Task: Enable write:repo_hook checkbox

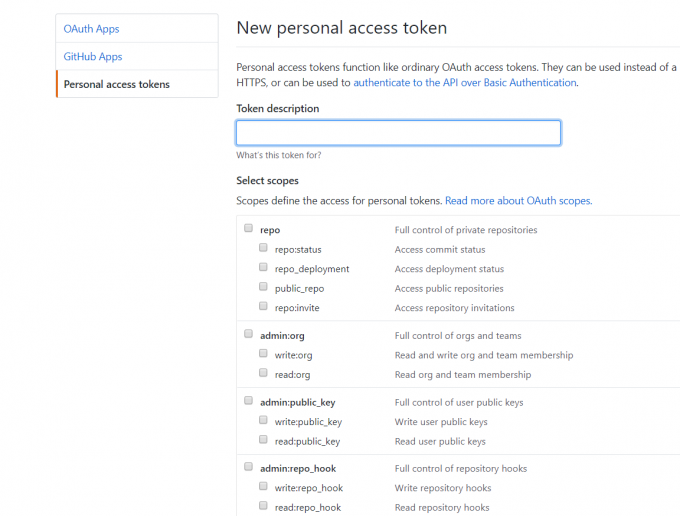Action: tap(263, 487)
